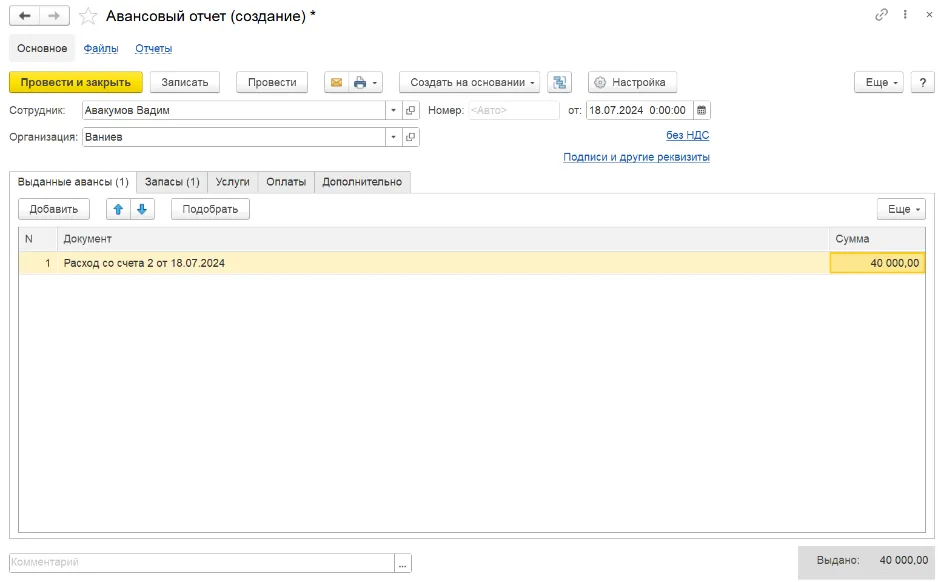Open the Настройка settings button

[x=632, y=83]
